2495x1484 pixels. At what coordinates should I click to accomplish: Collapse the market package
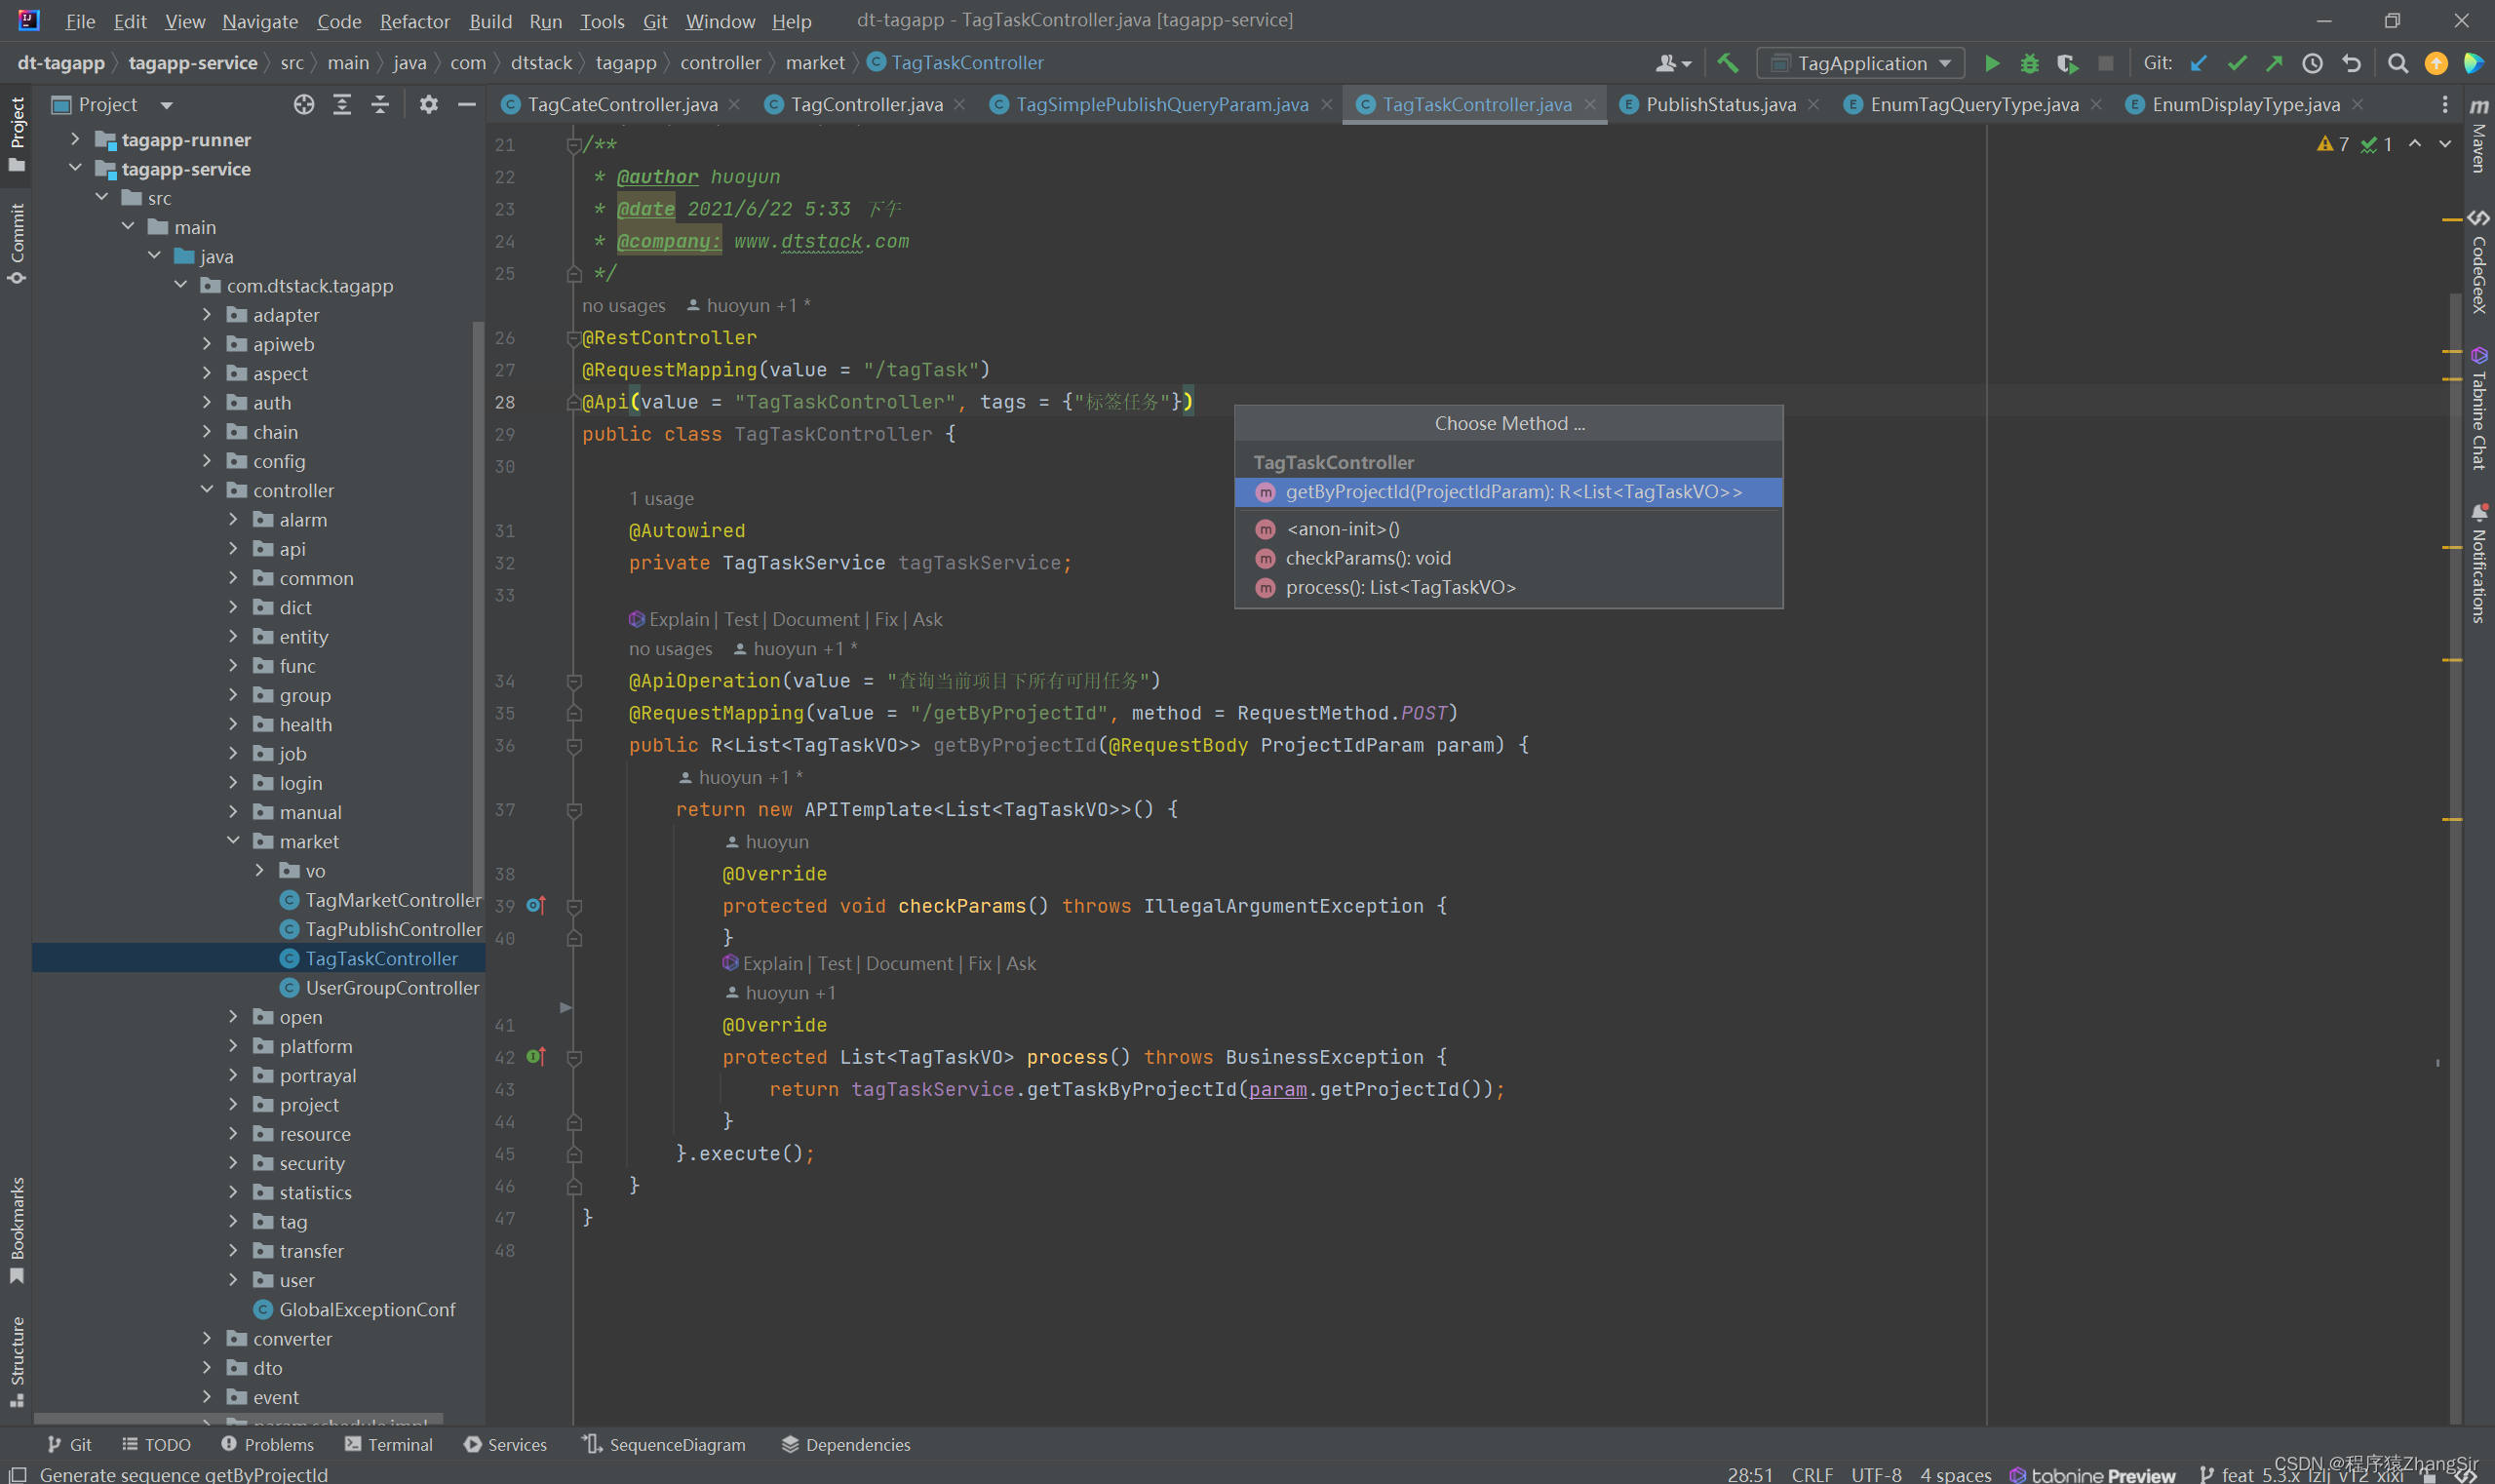pyautogui.click(x=233, y=841)
